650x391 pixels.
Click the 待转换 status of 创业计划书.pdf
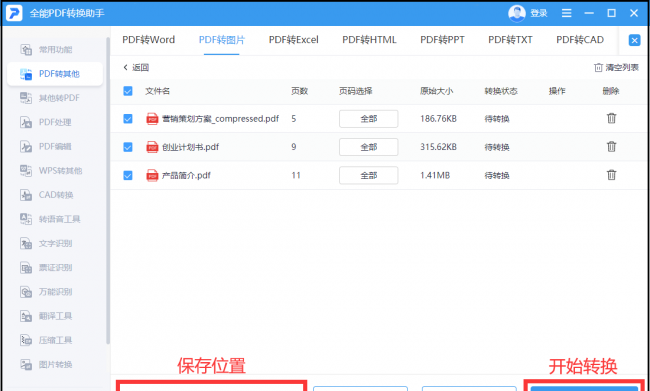pos(497,147)
